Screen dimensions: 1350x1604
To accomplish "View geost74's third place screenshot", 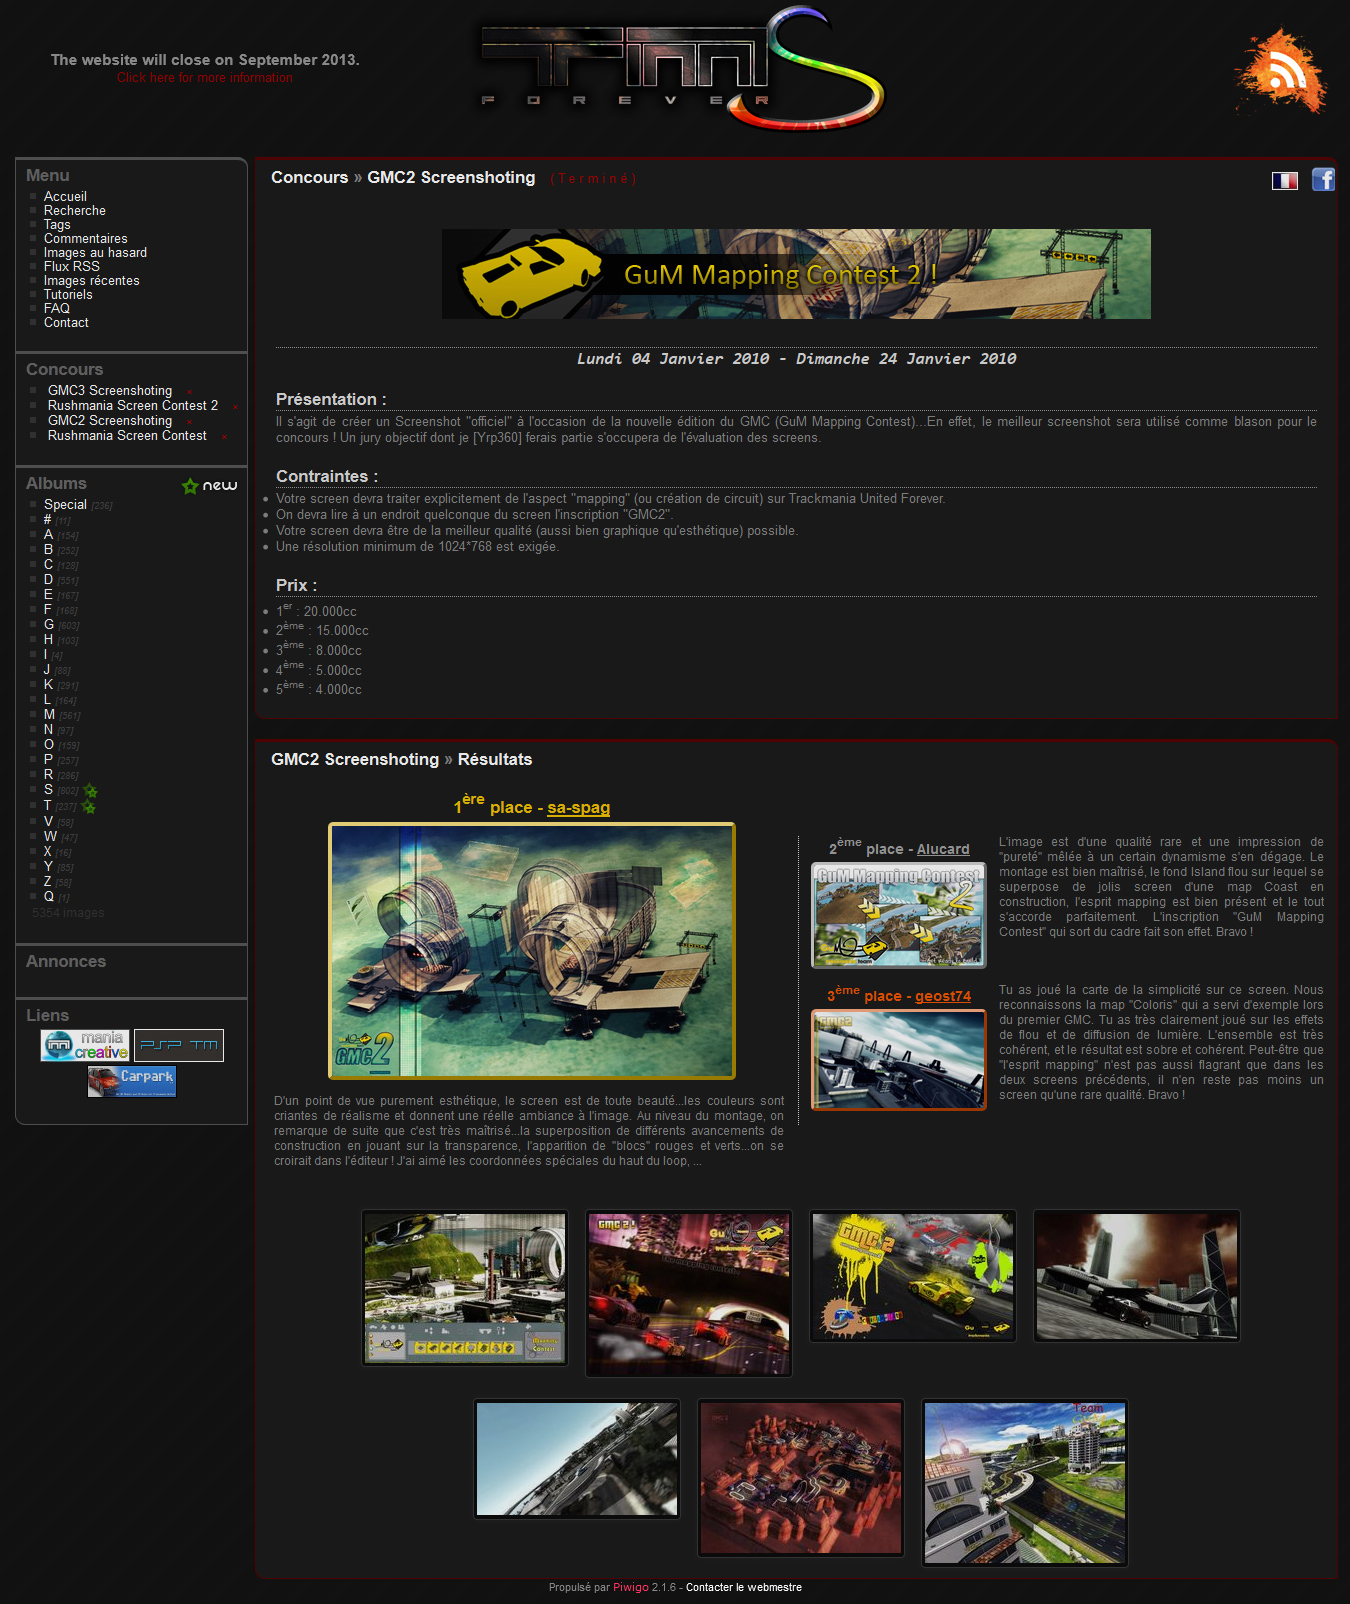I will [899, 1060].
